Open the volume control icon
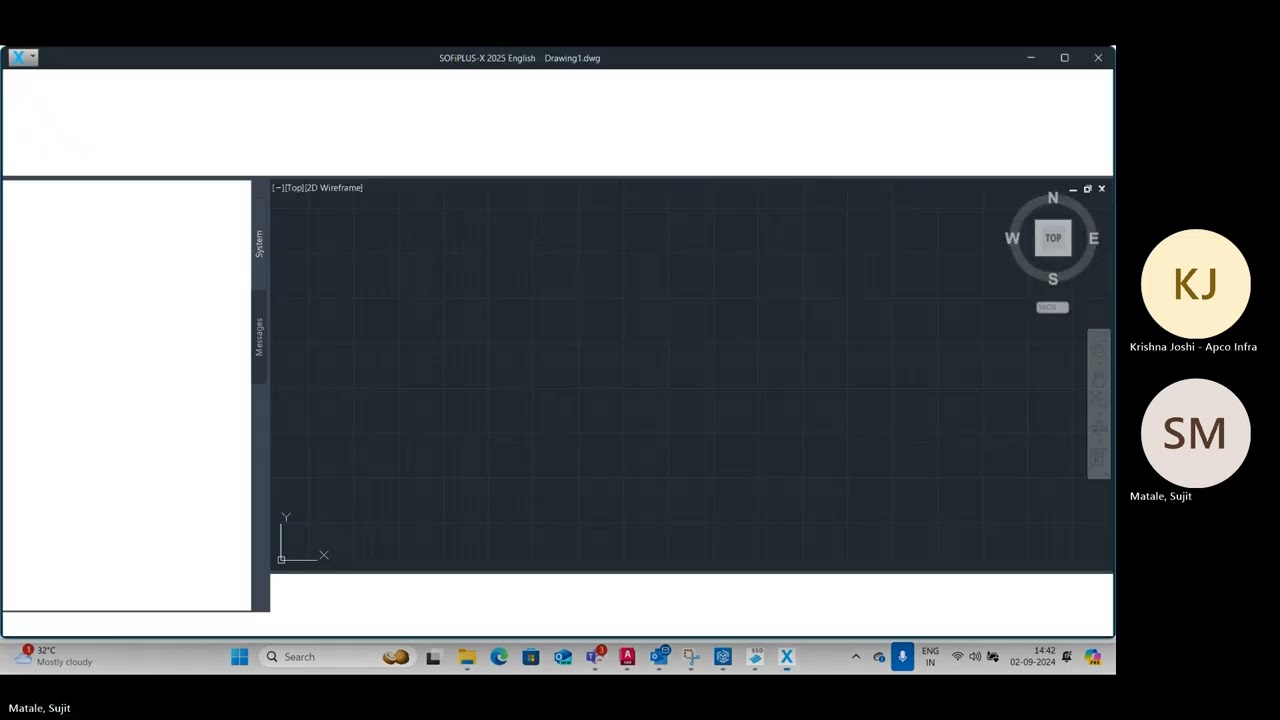This screenshot has width=1280, height=720. point(975,657)
